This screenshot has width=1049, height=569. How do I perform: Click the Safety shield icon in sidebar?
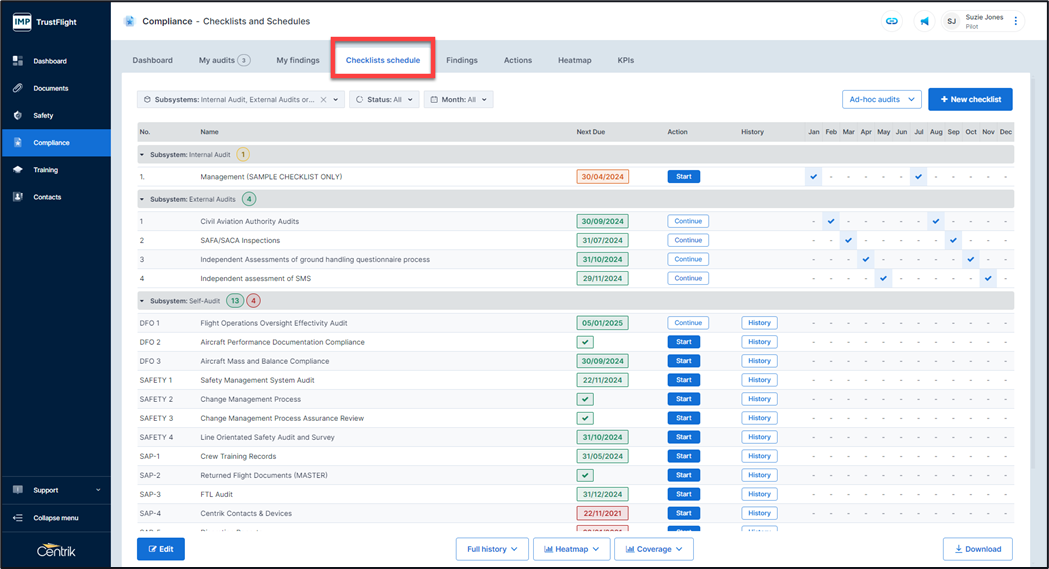[18, 115]
